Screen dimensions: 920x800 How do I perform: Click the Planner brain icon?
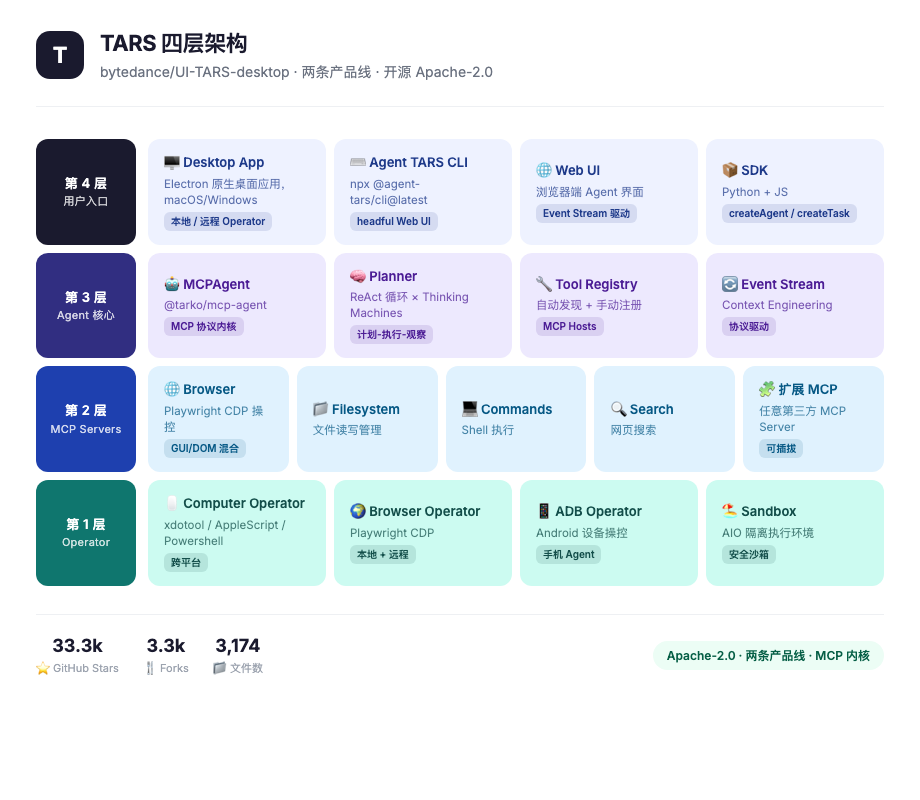pyautogui.click(x=358, y=276)
